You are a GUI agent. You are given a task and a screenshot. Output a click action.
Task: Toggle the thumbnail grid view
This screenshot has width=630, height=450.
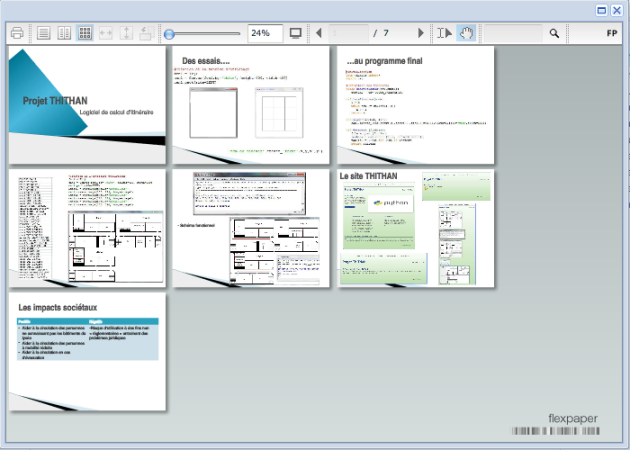click(x=84, y=33)
